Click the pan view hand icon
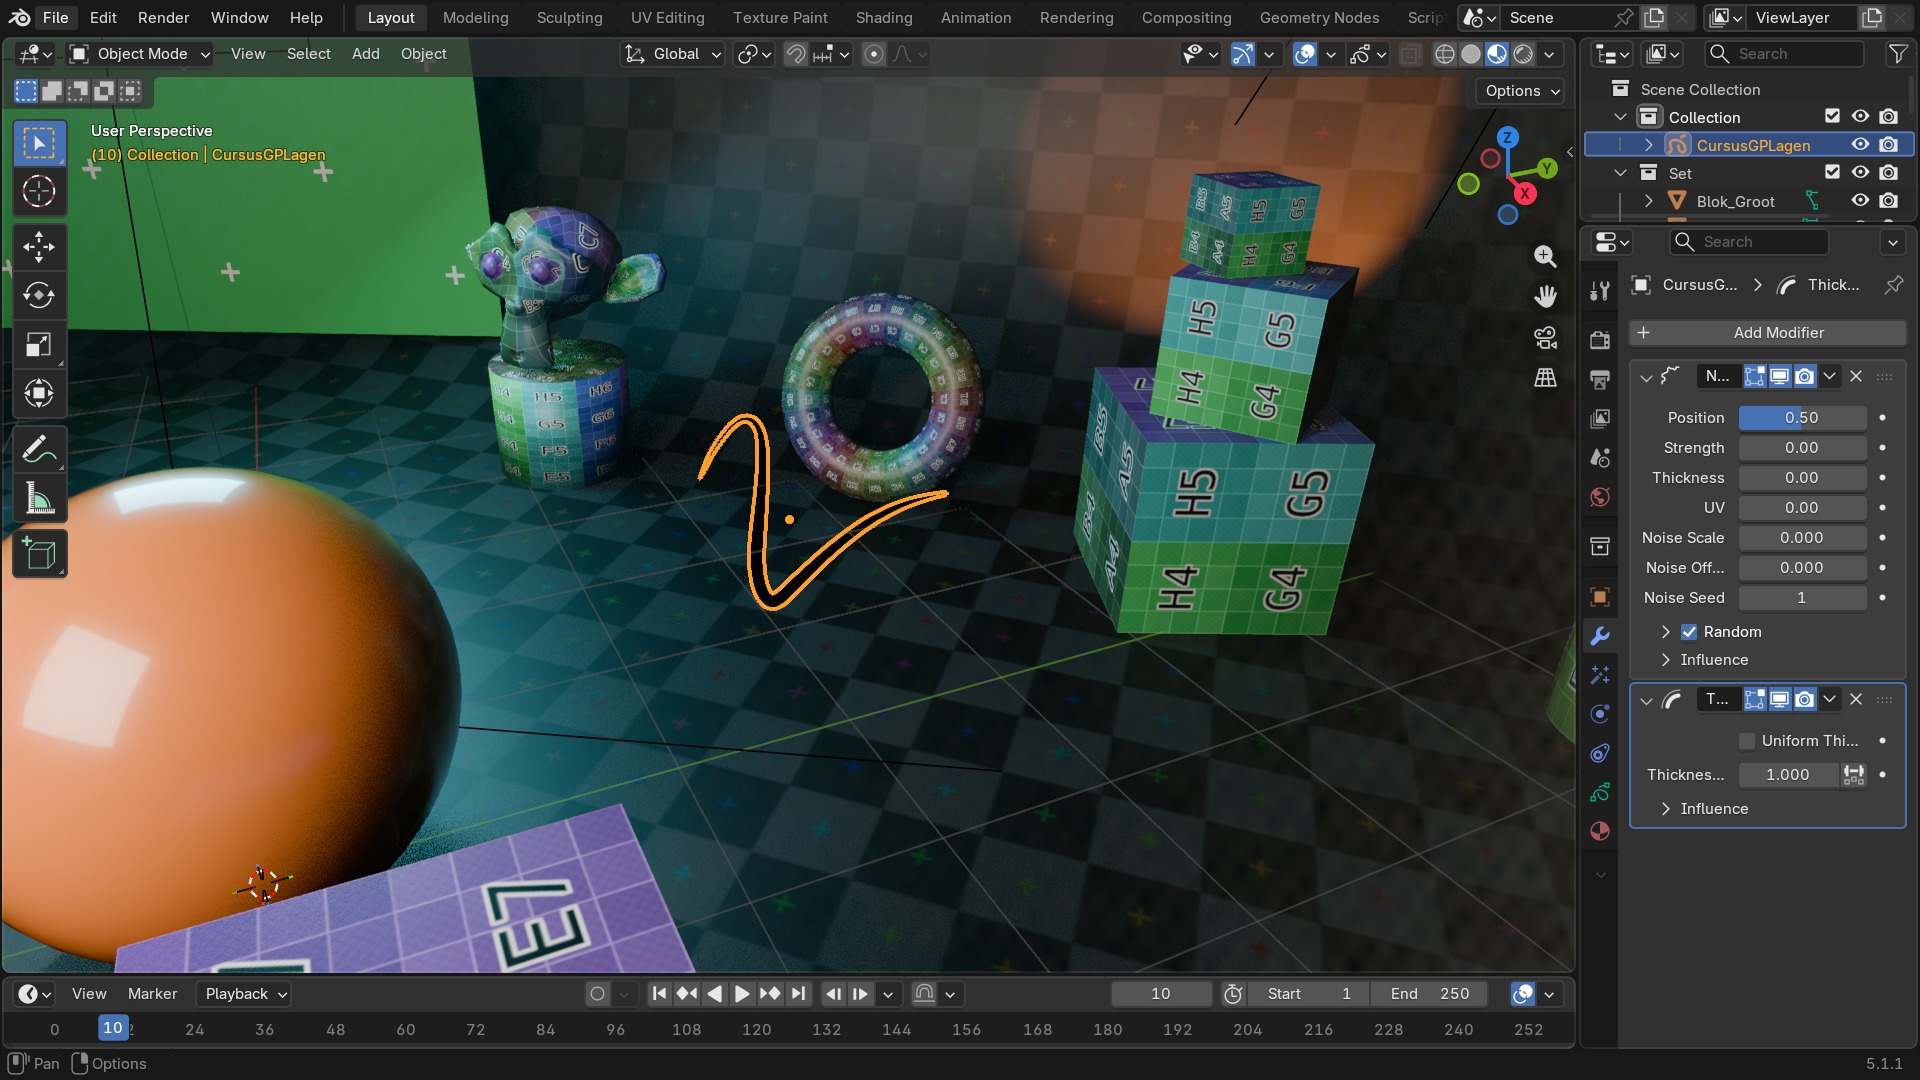This screenshot has width=1920, height=1080. pyautogui.click(x=1545, y=297)
